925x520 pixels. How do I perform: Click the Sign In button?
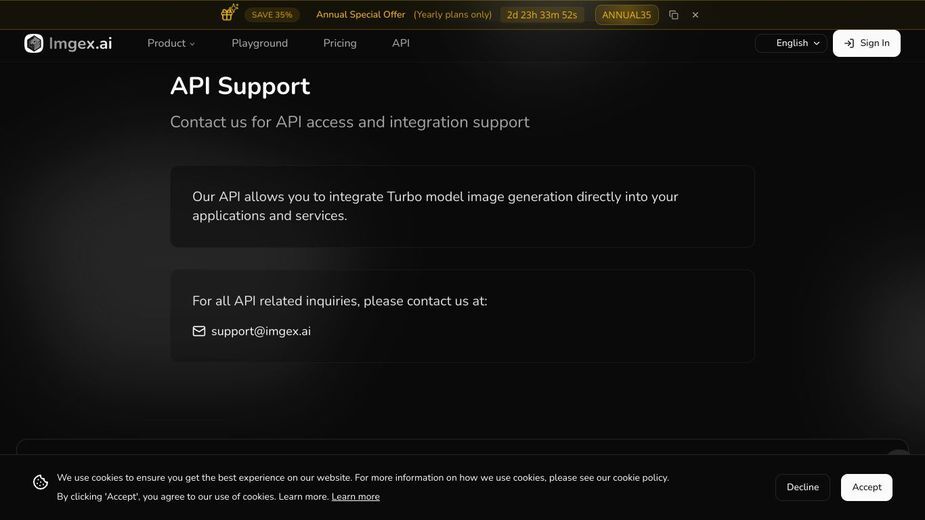[x=867, y=43]
